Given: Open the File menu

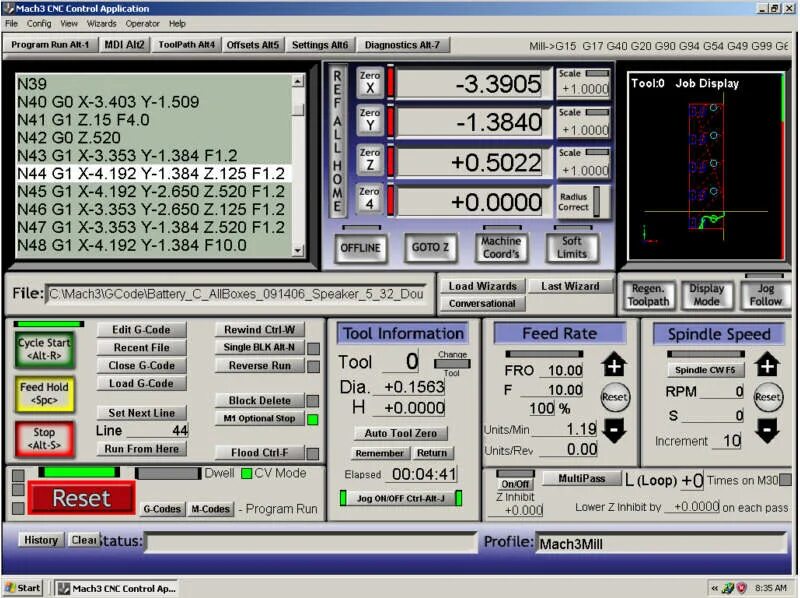Looking at the screenshot, I should tap(11, 23).
